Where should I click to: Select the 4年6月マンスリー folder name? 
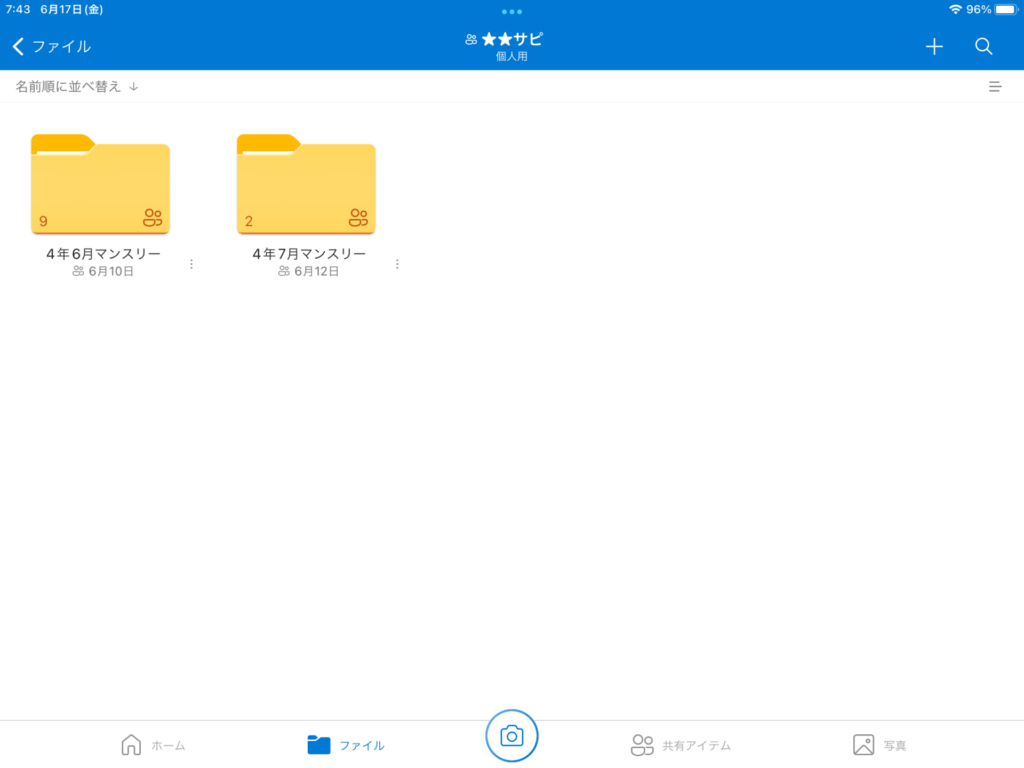pyautogui.click(x=103, y=253)
